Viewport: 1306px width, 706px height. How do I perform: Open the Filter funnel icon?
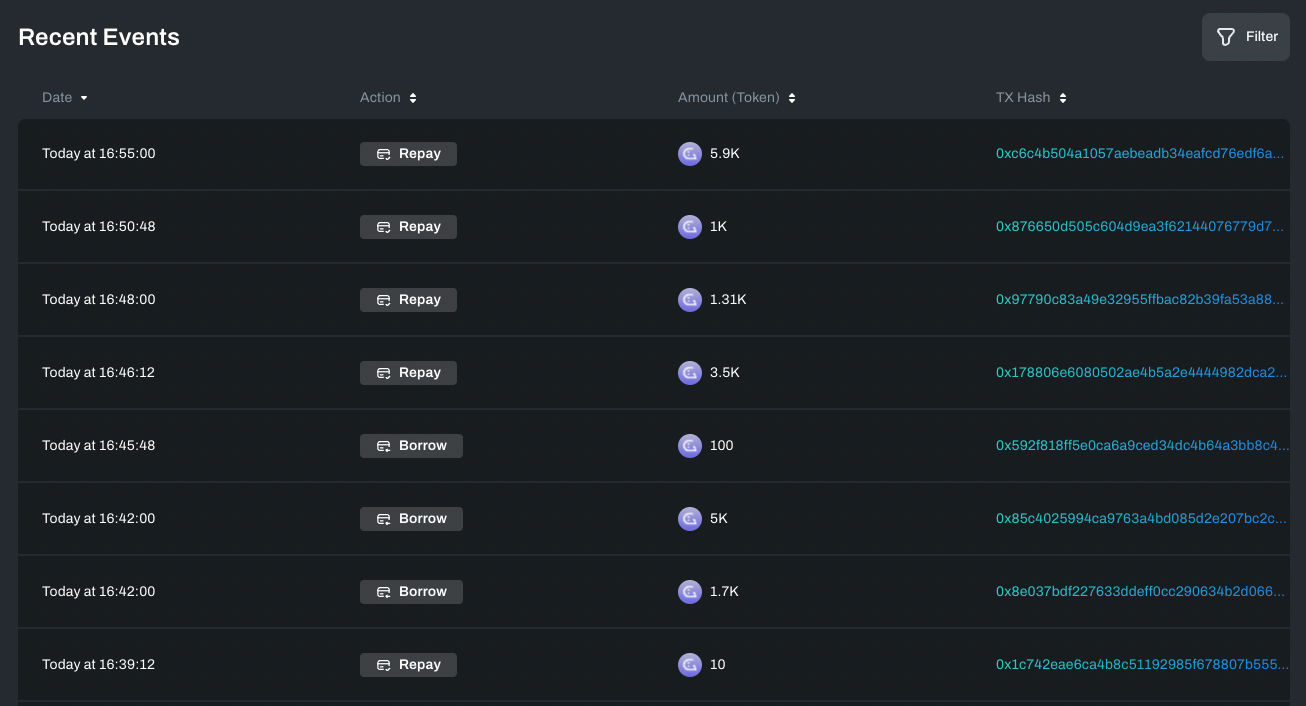click(x=1225, y=37)
